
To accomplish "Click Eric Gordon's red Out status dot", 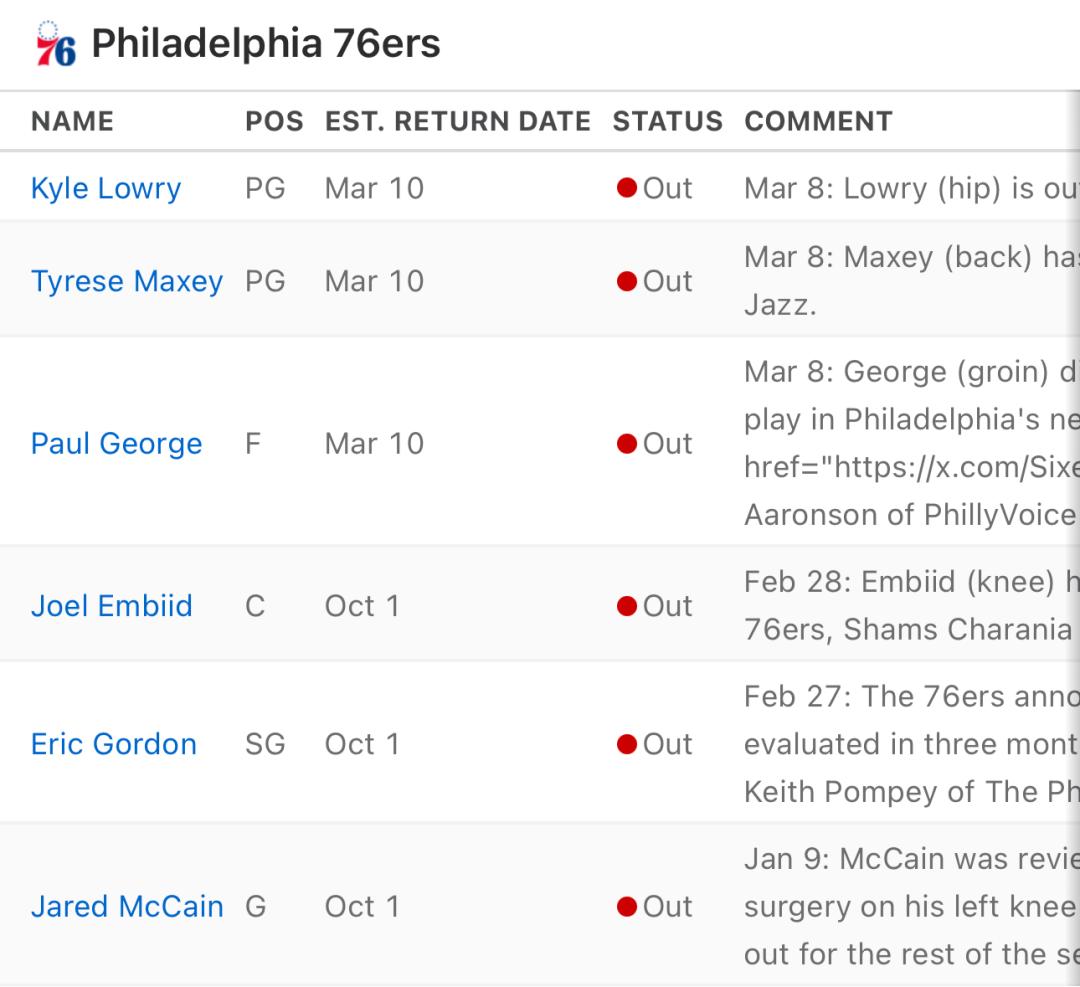I will (x=627, y=744).
